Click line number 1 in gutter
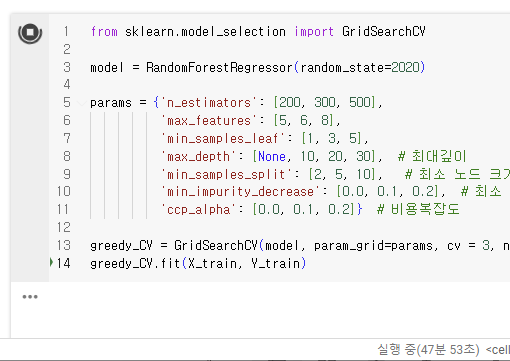The image size is (510, 361). click(66, 32)
